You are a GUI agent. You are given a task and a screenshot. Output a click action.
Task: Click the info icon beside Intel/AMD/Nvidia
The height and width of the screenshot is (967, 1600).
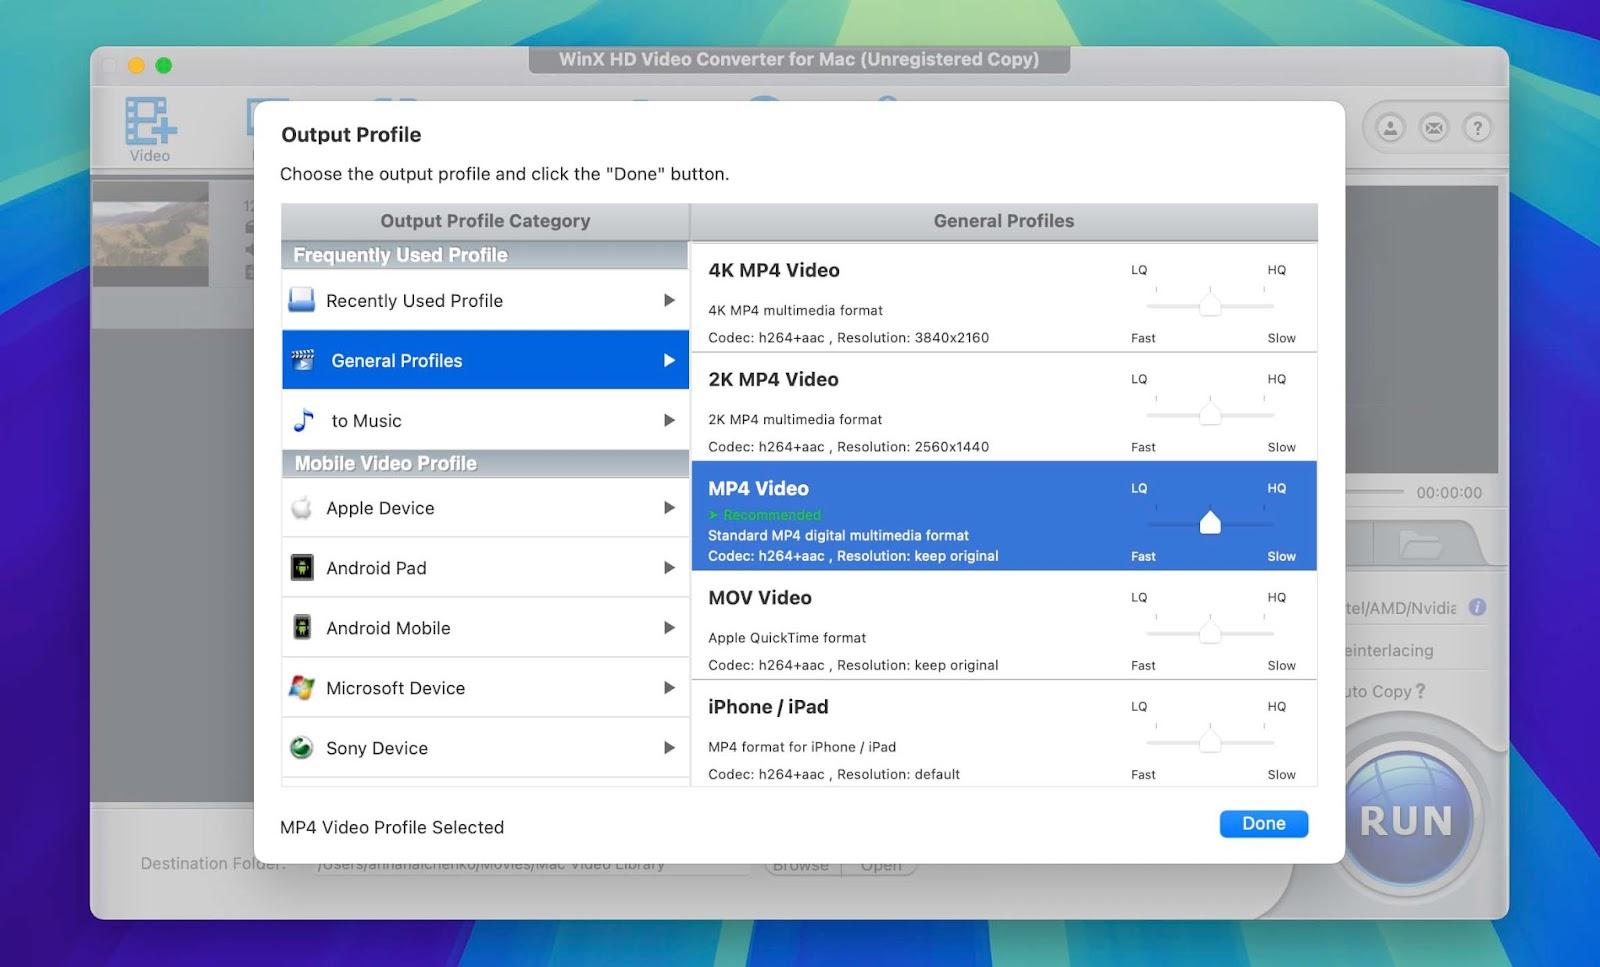point(1477,607)
